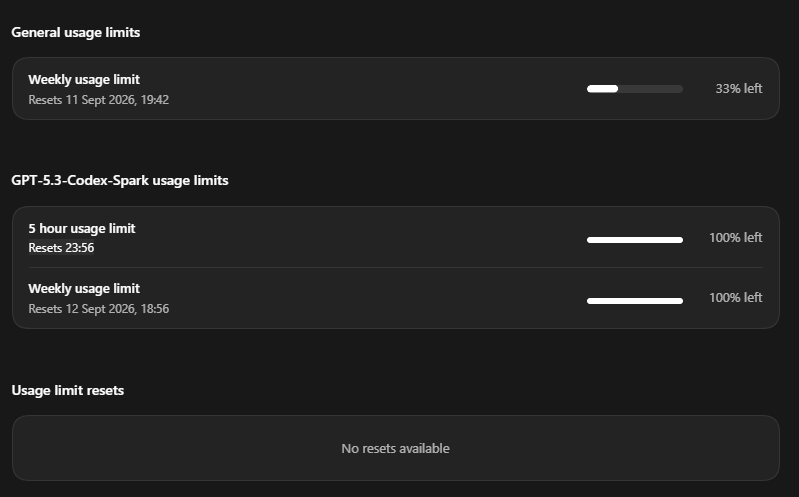Select the Codex-Spark Weekly usage limit label
Viewport: 799px width, 497px height.
[84, 289]
